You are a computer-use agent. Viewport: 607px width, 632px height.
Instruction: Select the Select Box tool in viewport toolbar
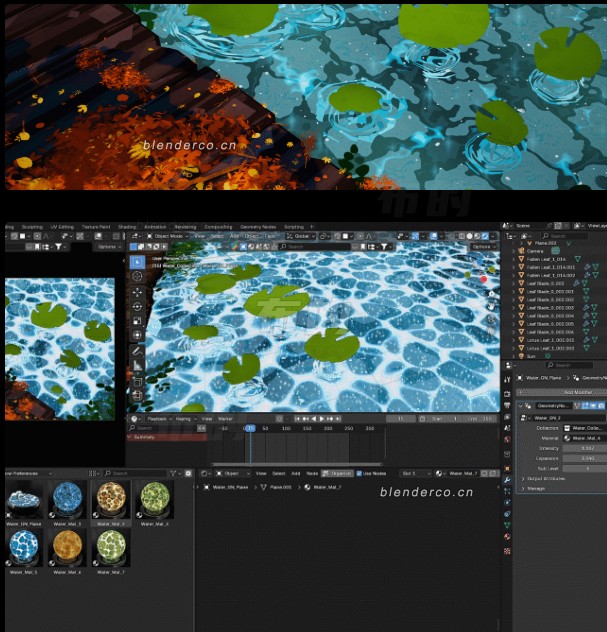click(137, 262)
